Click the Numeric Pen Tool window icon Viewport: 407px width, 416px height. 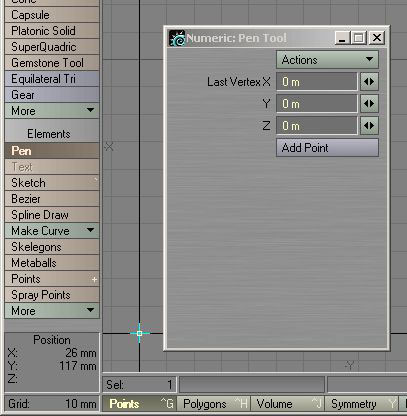click(x=177, y=38)
